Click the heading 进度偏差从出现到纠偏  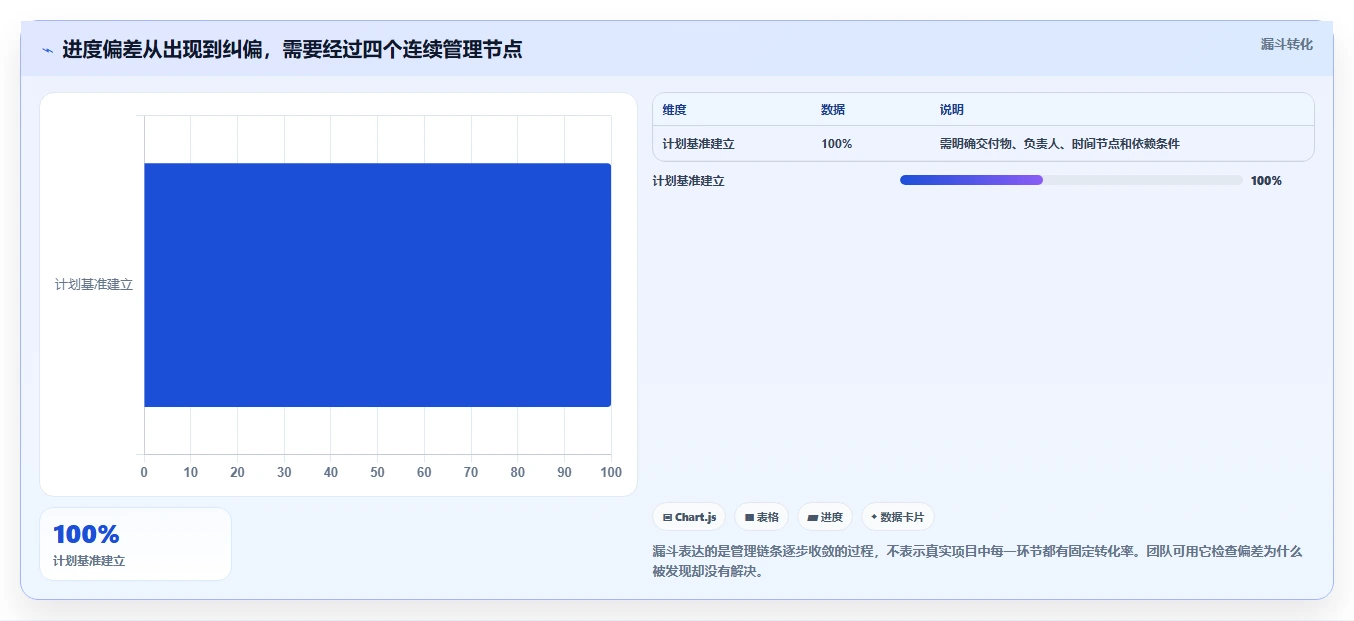292,49
